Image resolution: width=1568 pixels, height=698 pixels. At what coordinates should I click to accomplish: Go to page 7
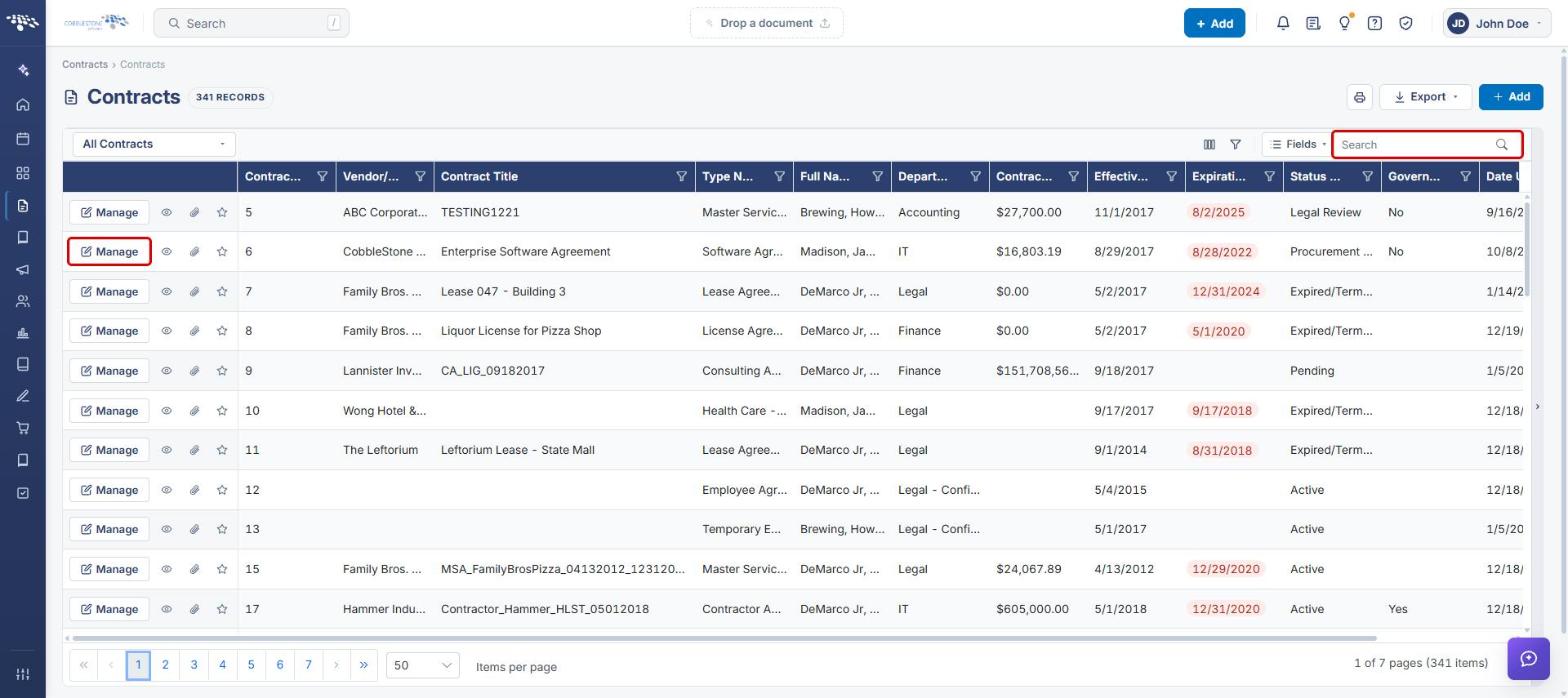coord(308,665)
